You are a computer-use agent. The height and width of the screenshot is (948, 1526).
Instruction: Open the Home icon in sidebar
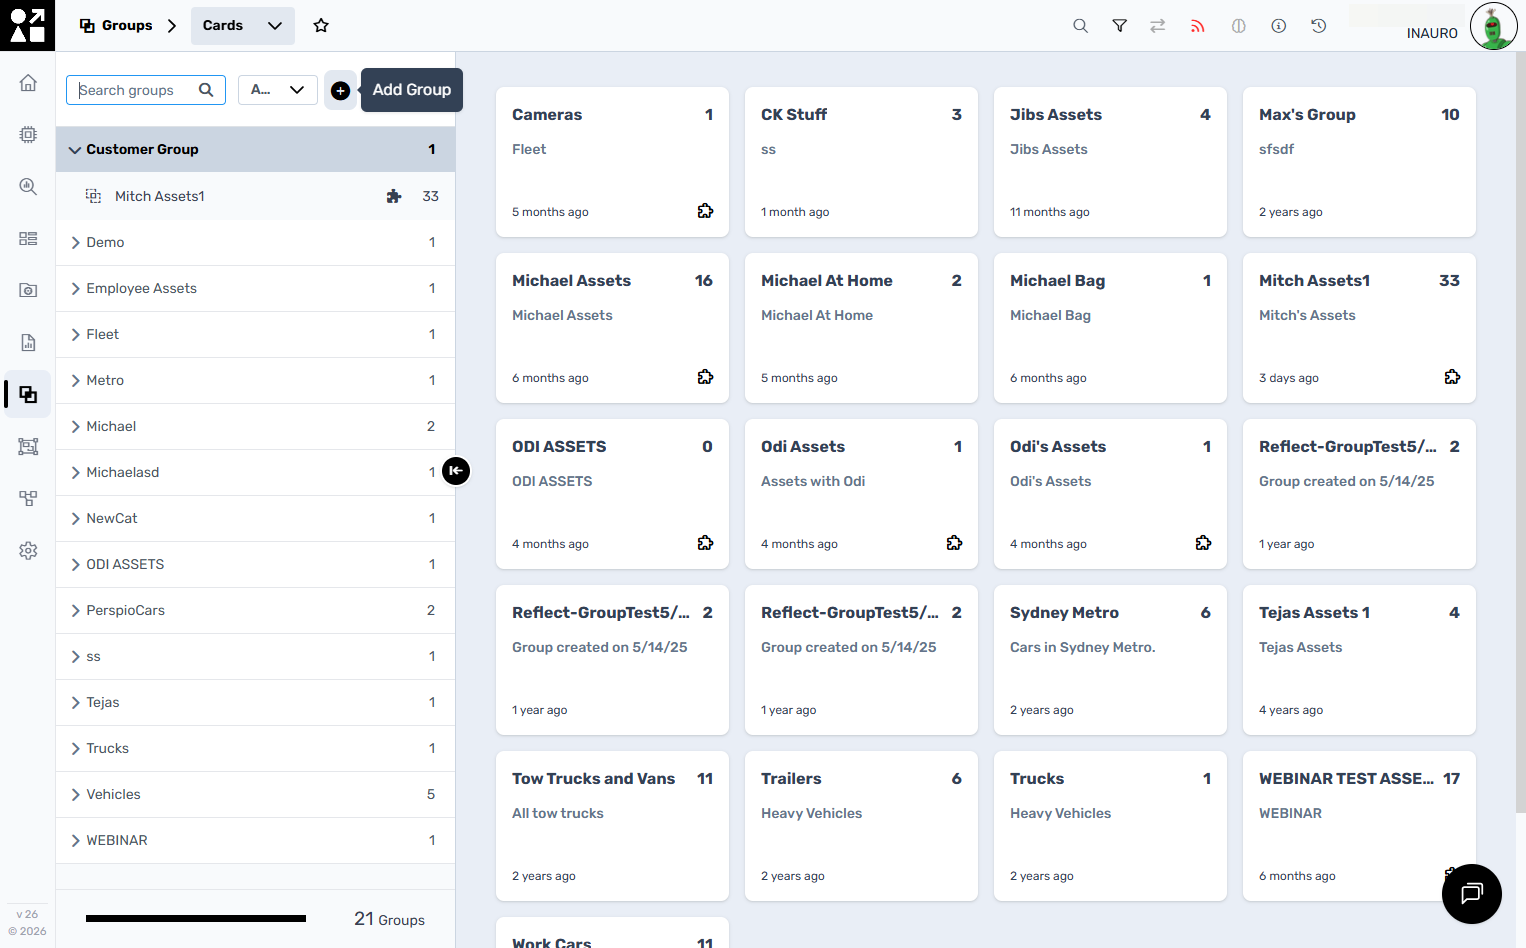pos(28,83)
